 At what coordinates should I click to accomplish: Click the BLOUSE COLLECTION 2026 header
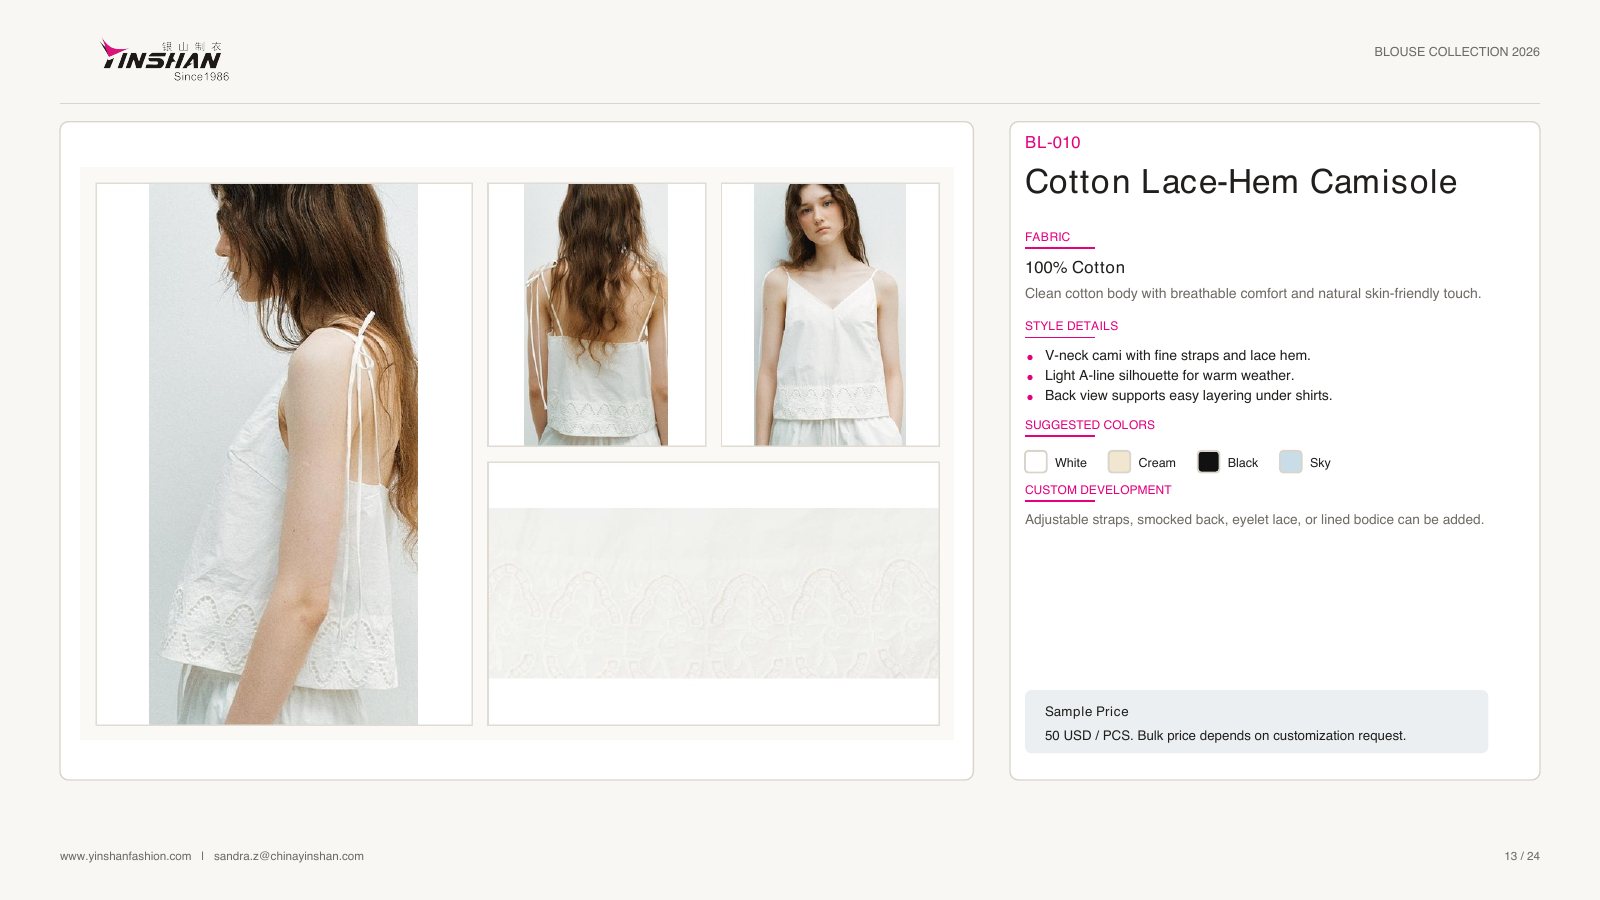pos(1457,52)
